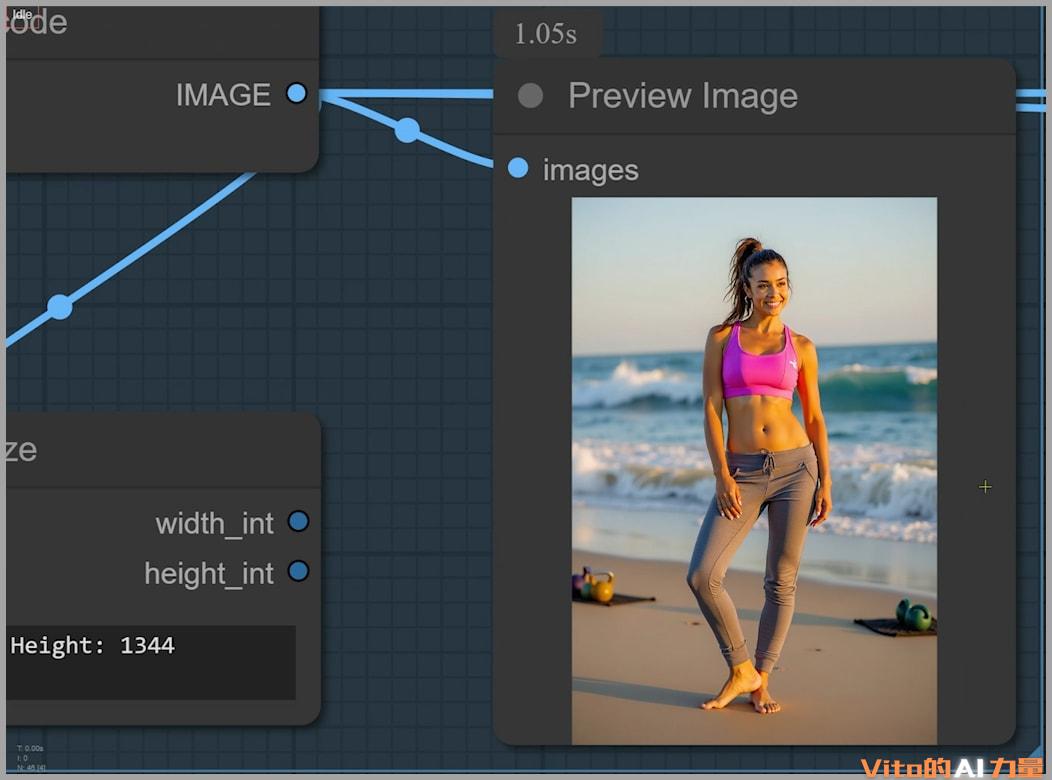1052x780 pixels.
Task: Click the width_int output socket
Action: click(299, 521)
